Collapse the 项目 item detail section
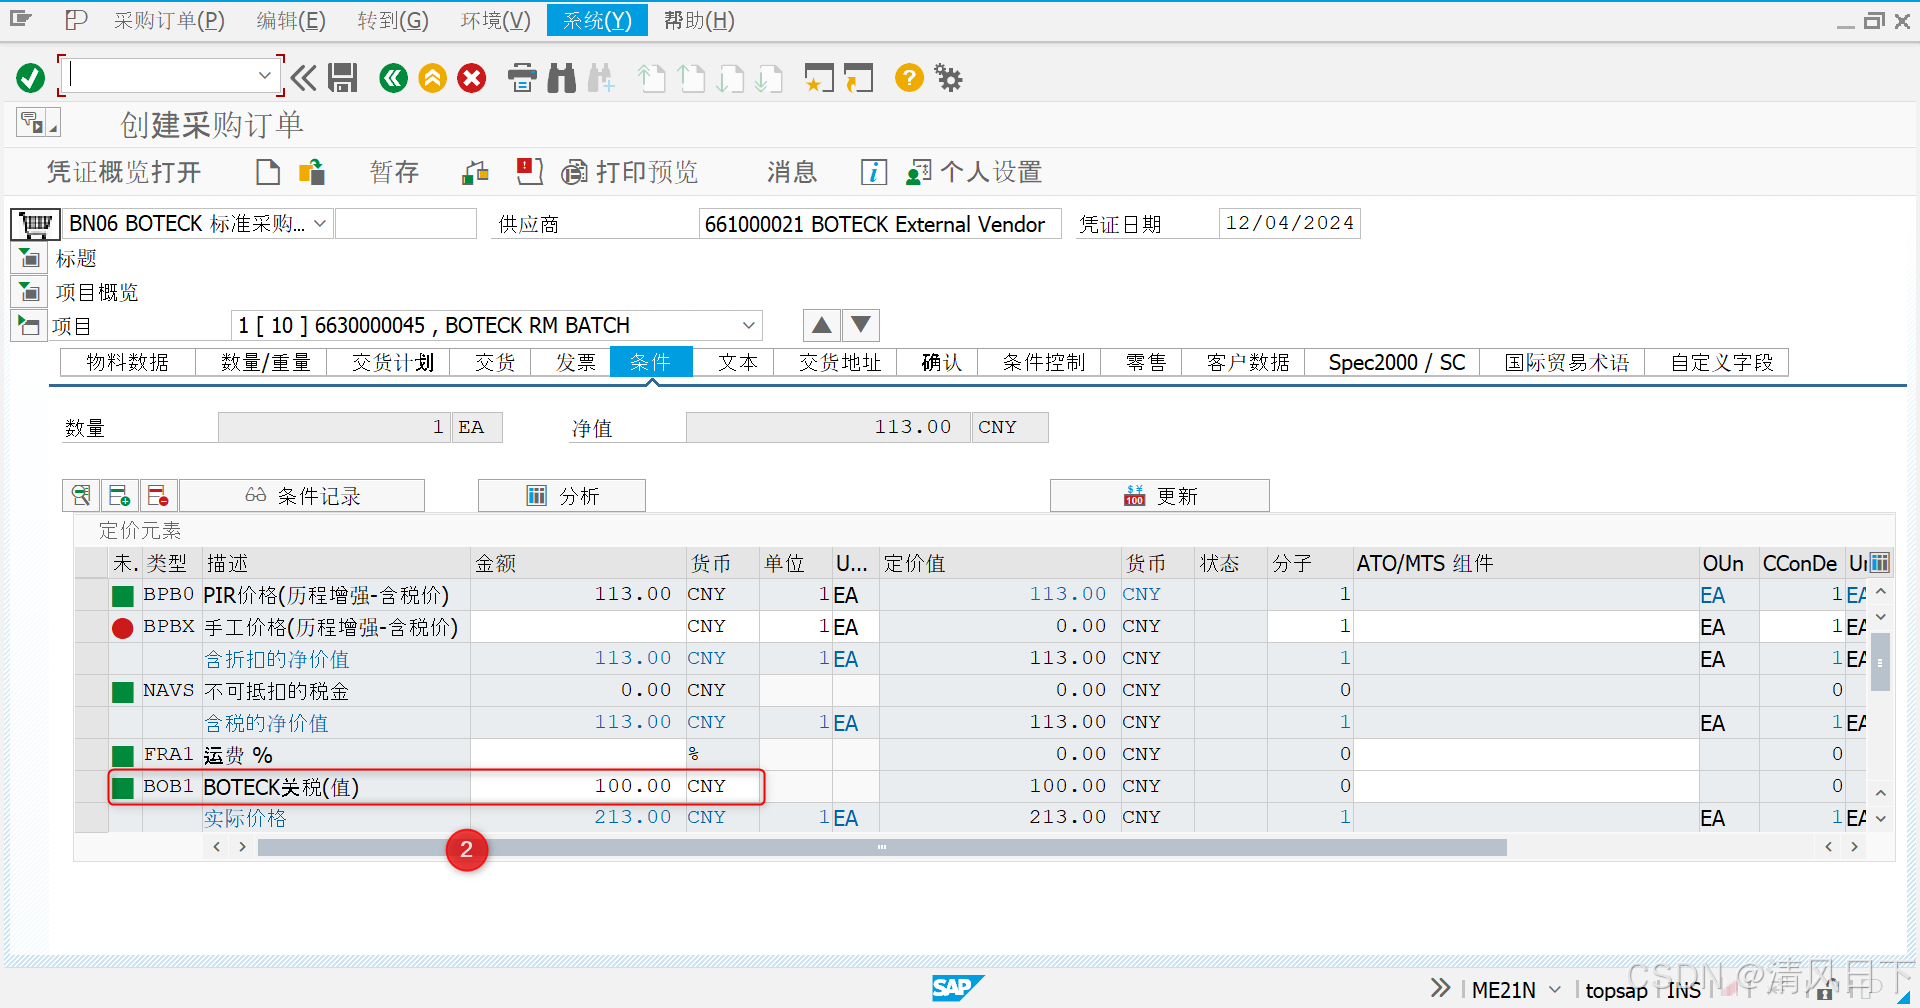 29,325
